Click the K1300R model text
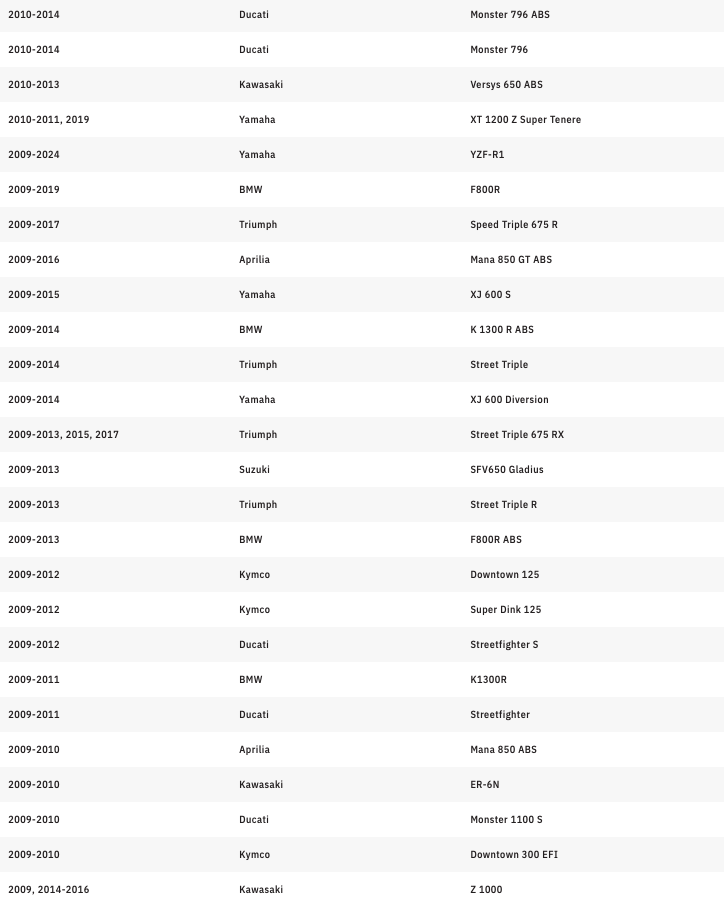This screenshot has width=724, height=902. pyautogui.click(x=488, y=680)
